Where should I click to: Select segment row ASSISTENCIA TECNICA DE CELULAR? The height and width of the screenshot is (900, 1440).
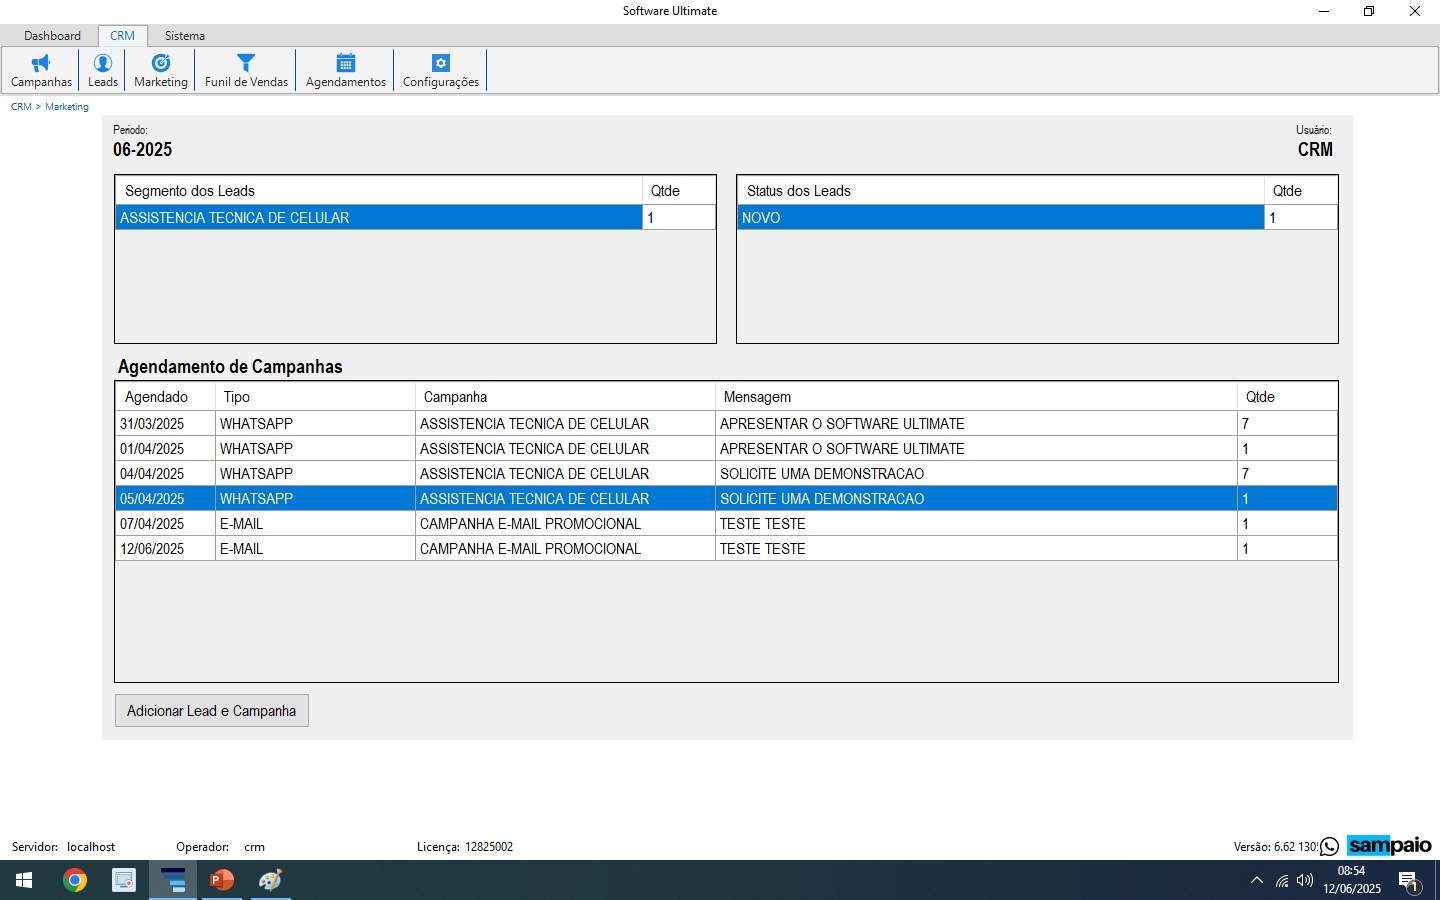coord(415,218)
